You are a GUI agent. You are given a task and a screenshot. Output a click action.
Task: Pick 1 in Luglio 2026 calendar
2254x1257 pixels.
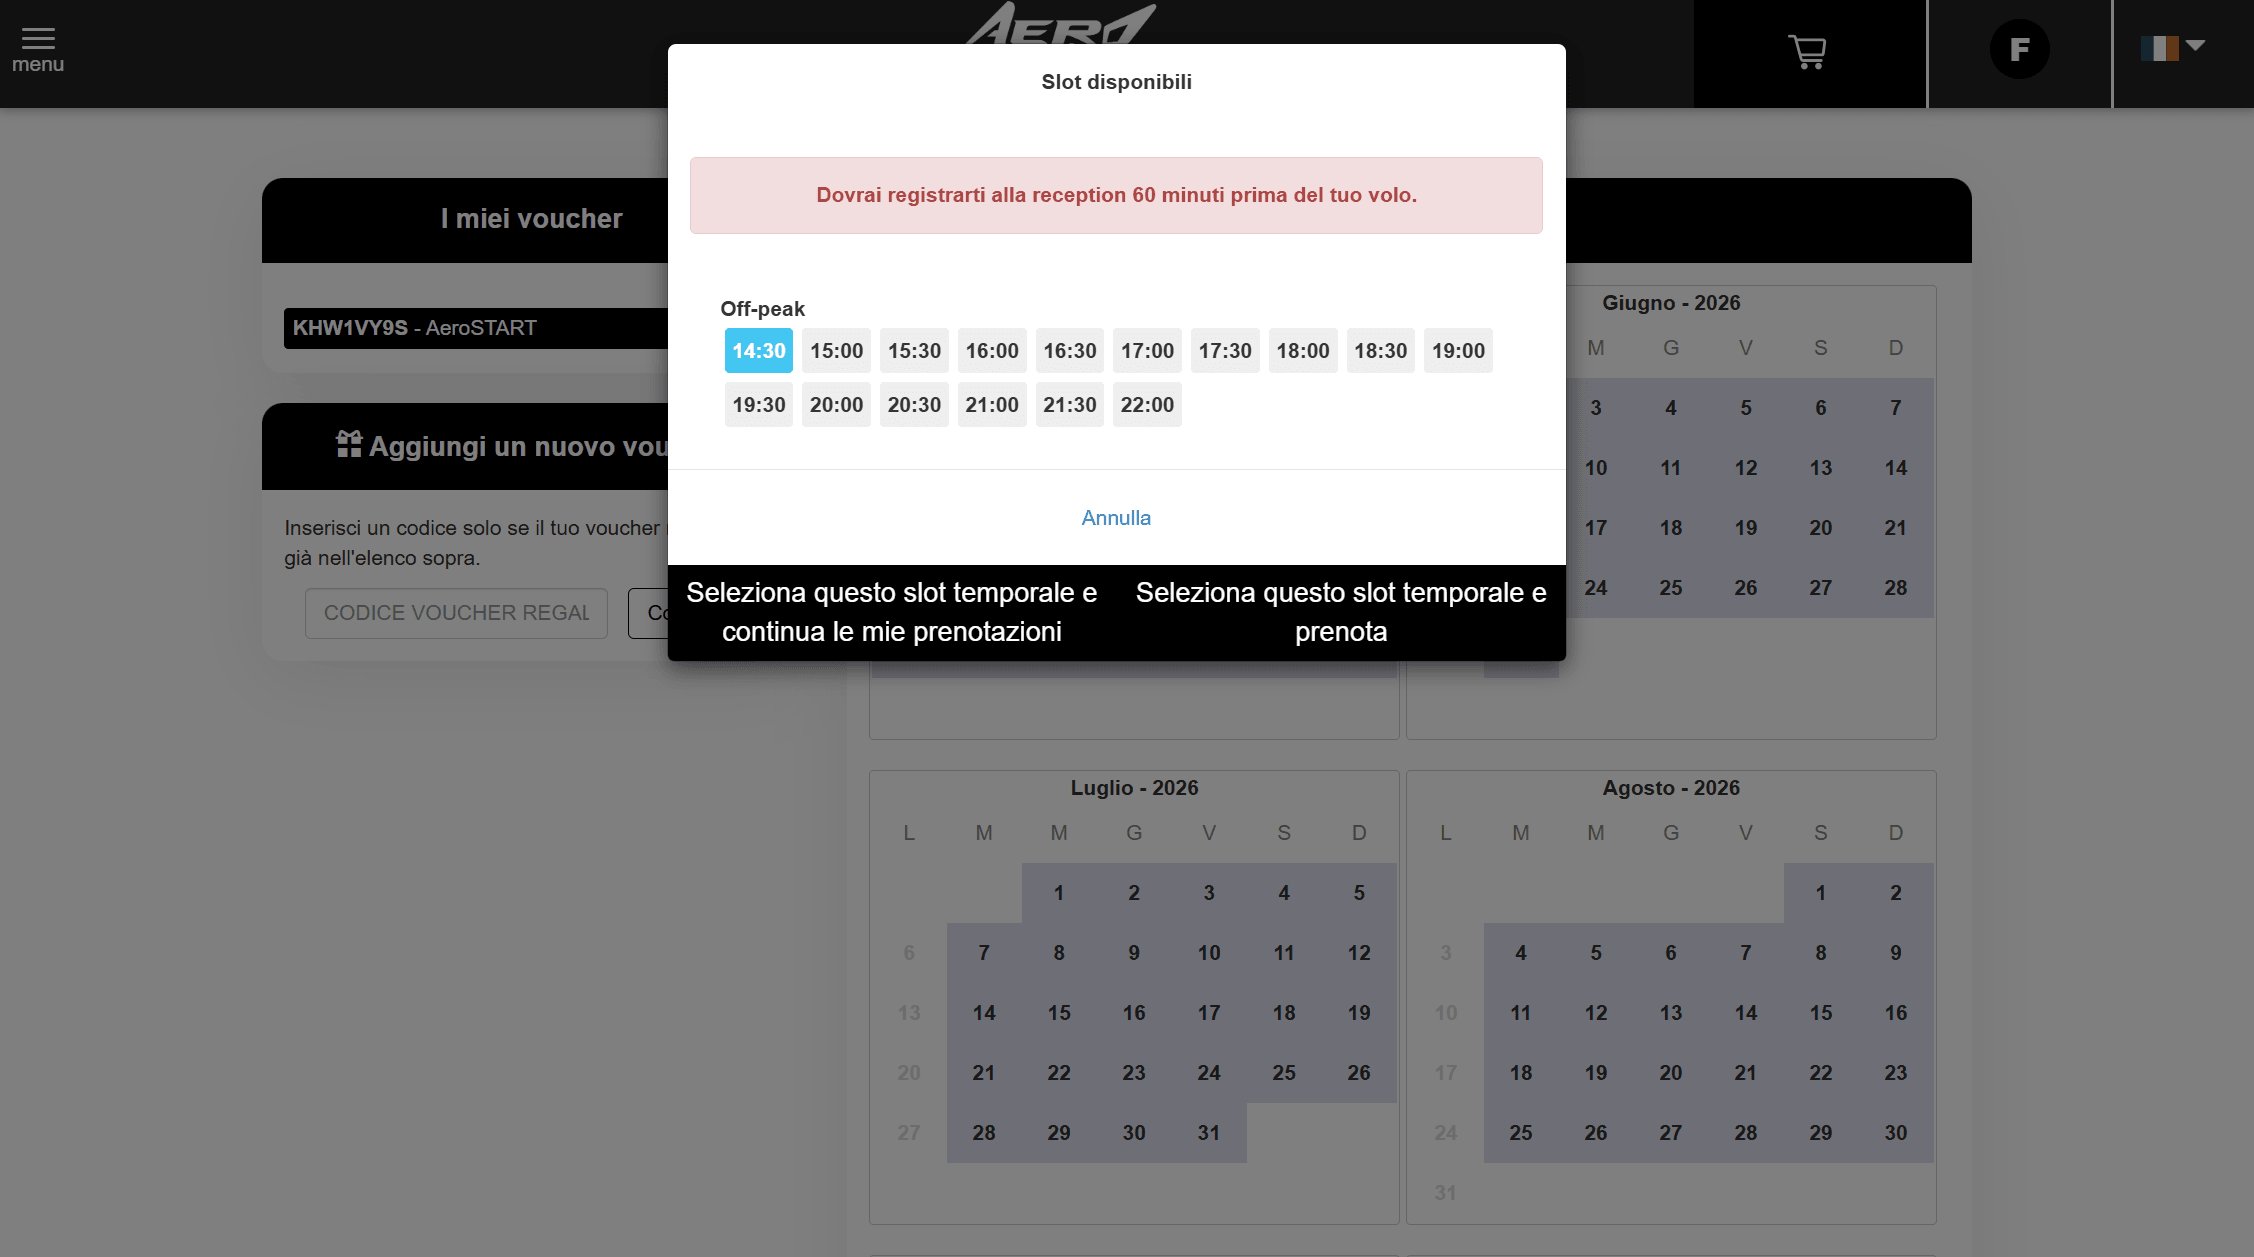coord(1059,893)
